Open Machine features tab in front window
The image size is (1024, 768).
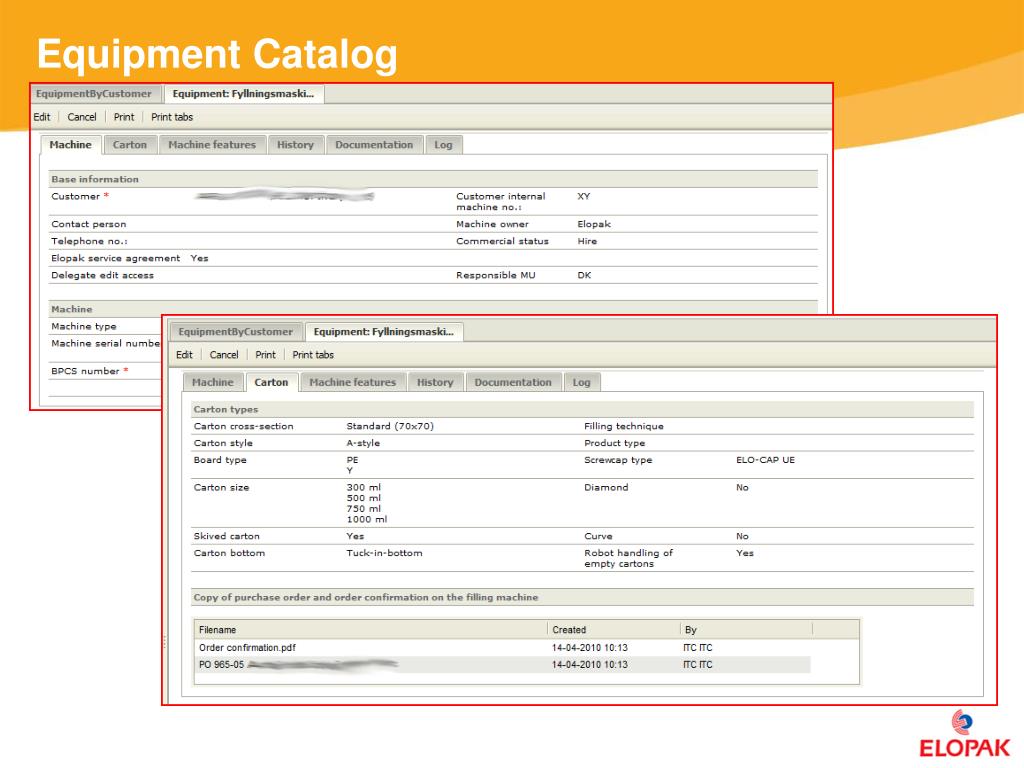353,383
